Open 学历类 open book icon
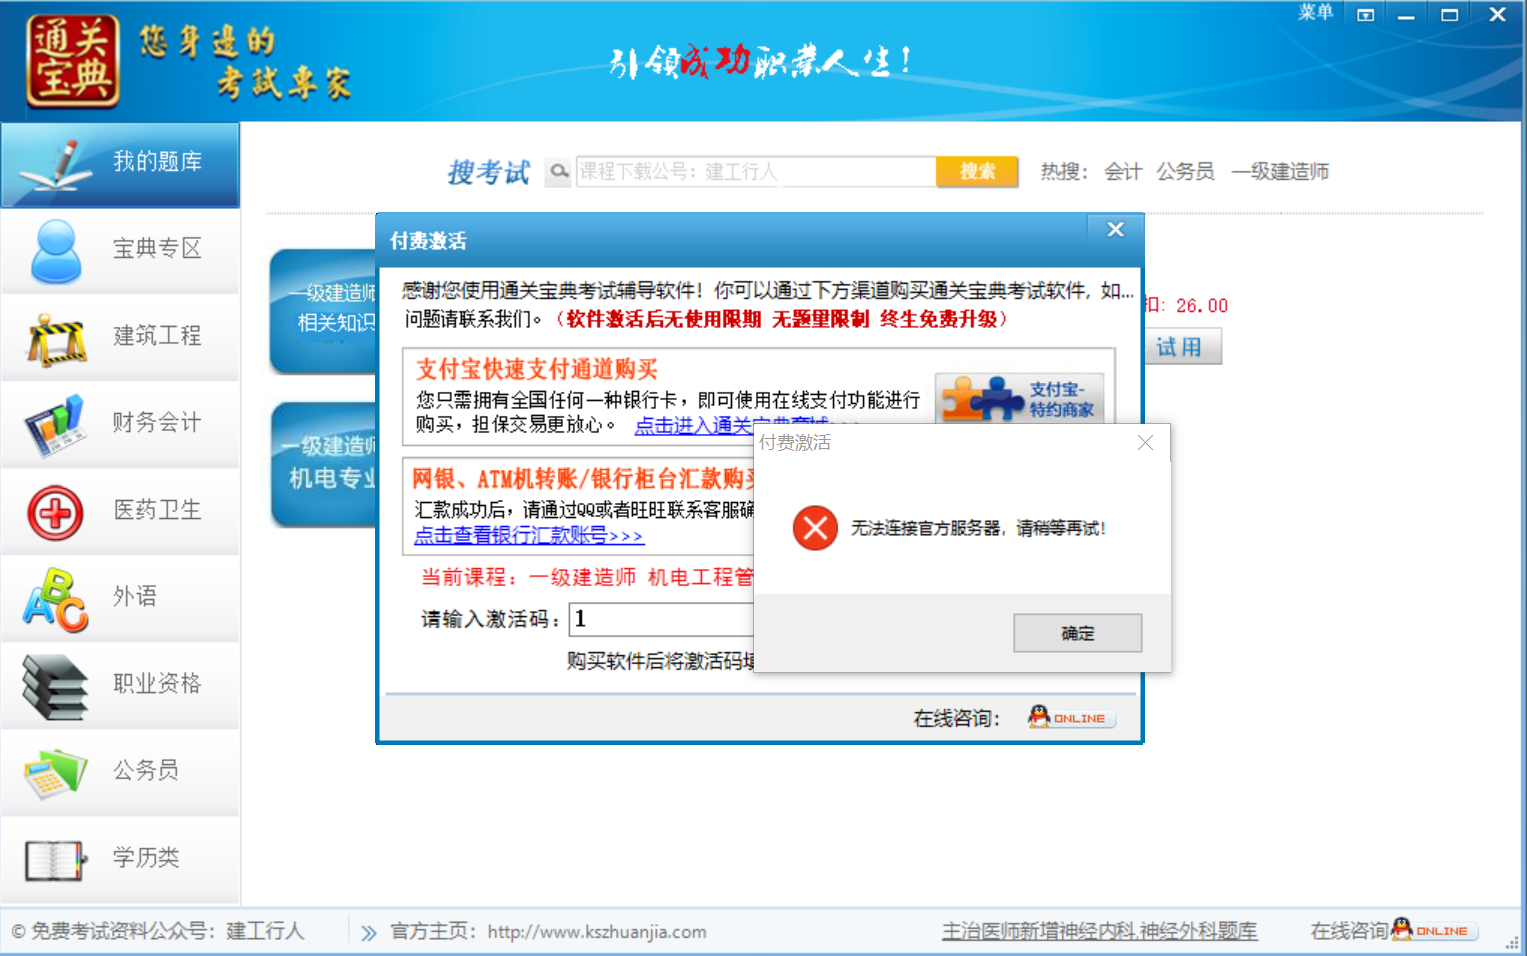Image resolution: width=1527 pixels, height=956 pixels. (x=54, y=861)
